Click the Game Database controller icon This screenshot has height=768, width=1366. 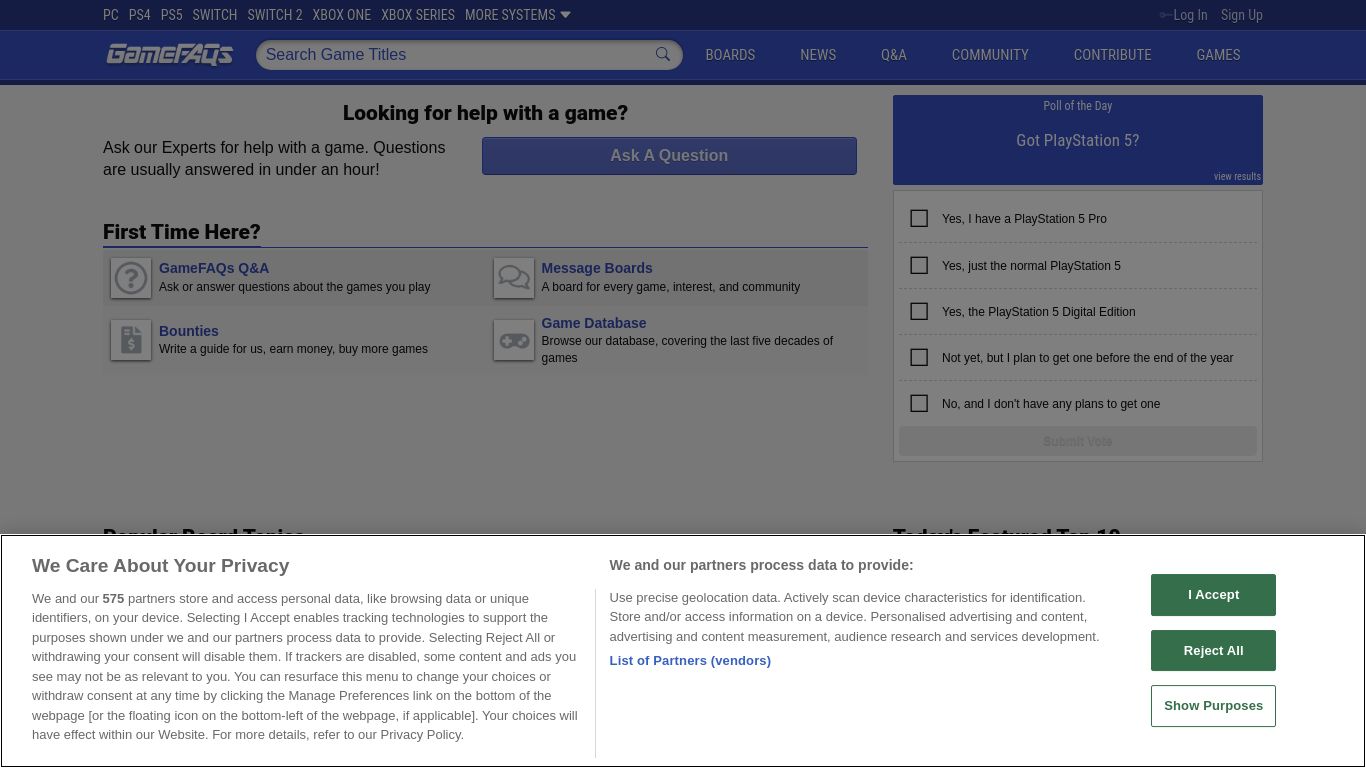(x=514, y=340)
